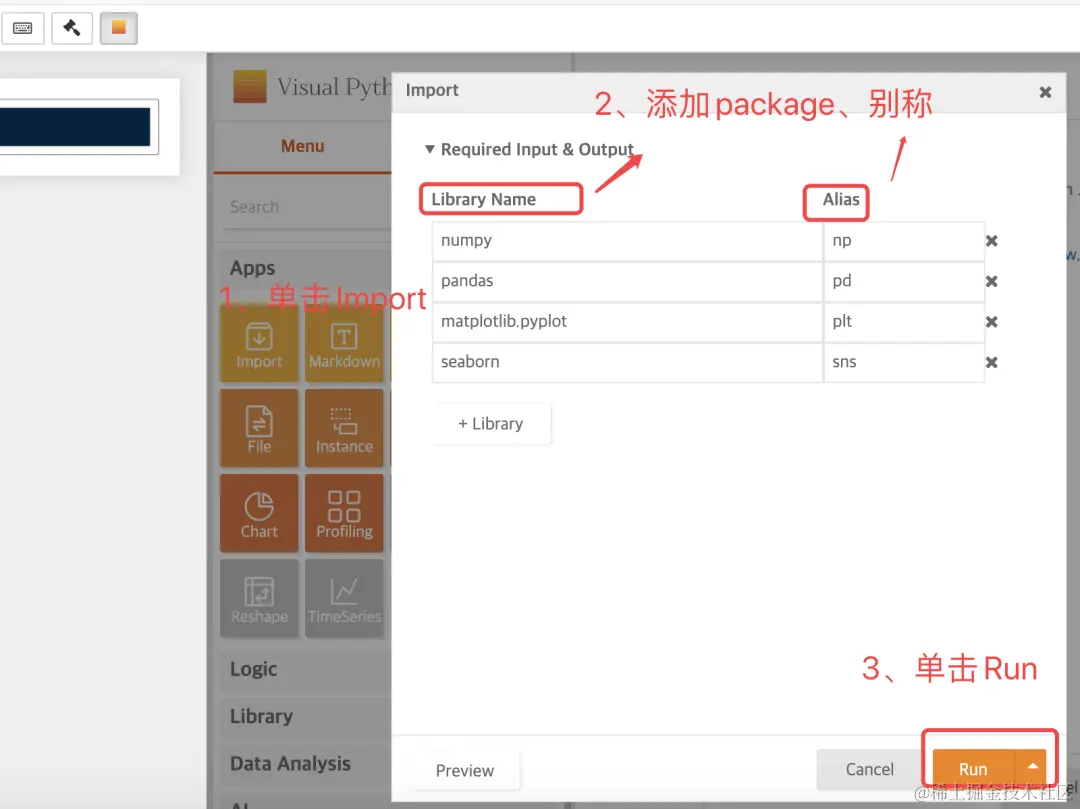Click the plt alias field
The image size is (1080, 809).
tap(904, 322)
